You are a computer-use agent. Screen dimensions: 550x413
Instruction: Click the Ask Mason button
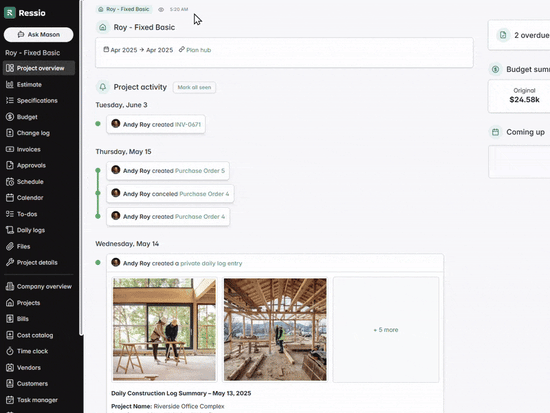[x=39, y=34]
